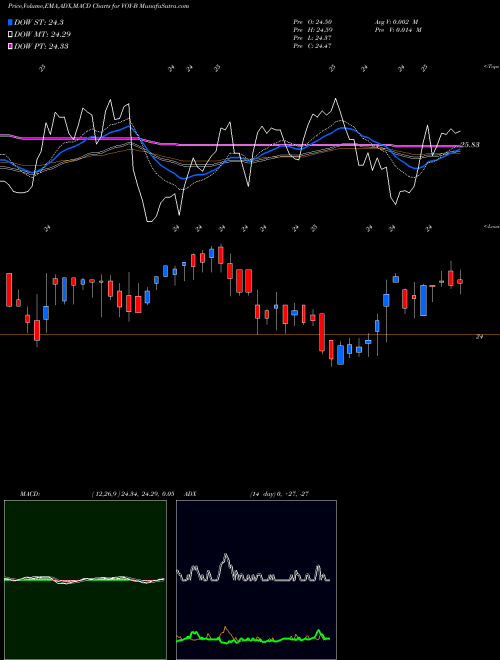Screen dimensions: 500x660
Task: Click the last red candlestick on the chart
Action: [460, 282]
